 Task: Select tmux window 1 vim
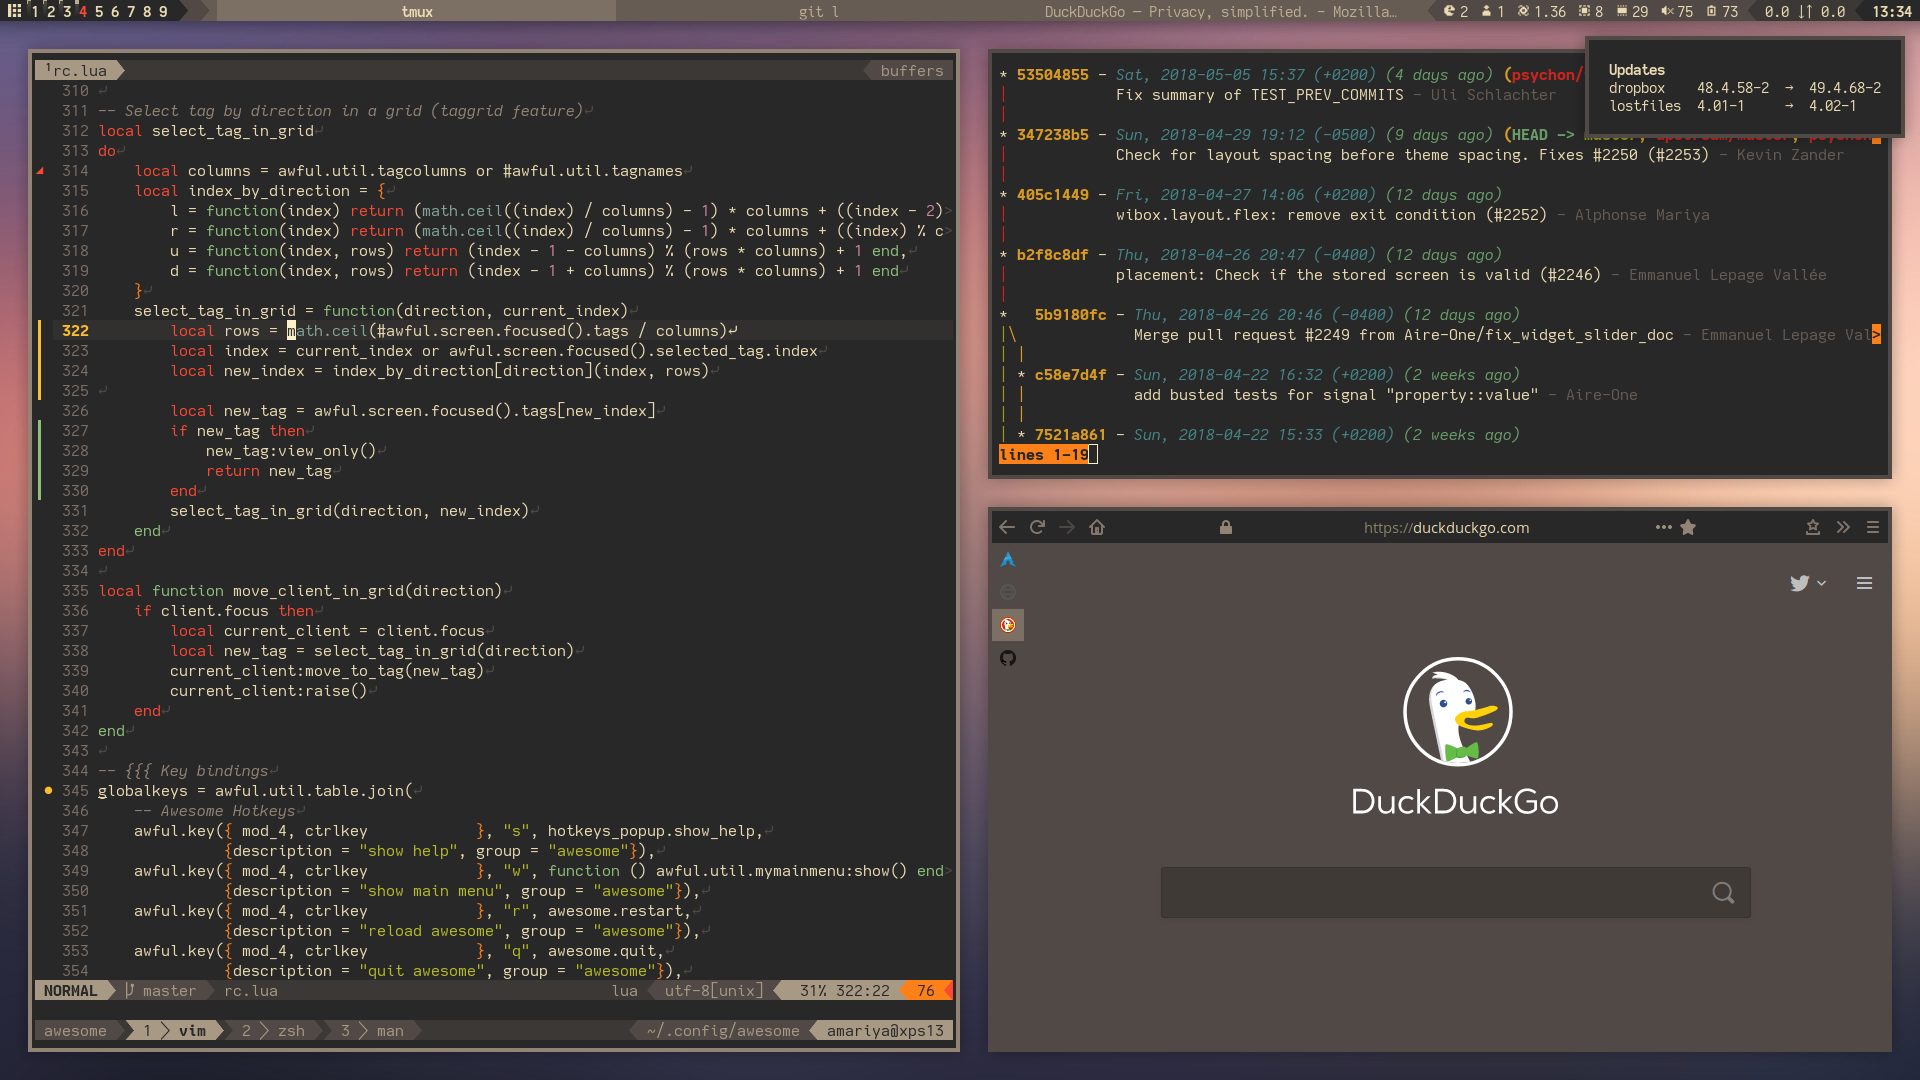(174, 1031)
